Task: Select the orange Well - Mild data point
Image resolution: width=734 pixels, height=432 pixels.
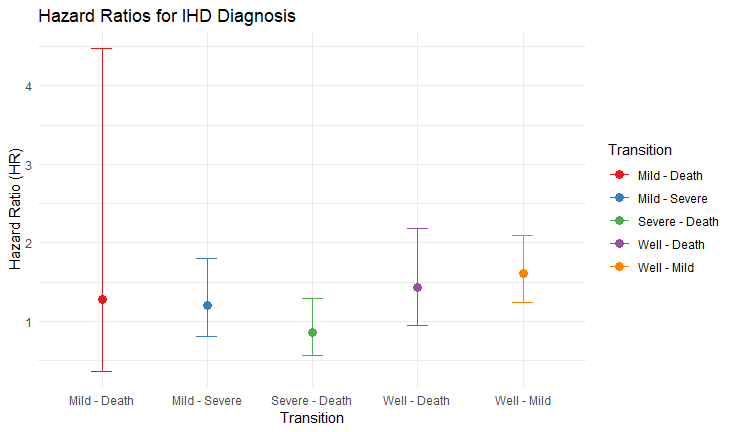Action: 523,273
